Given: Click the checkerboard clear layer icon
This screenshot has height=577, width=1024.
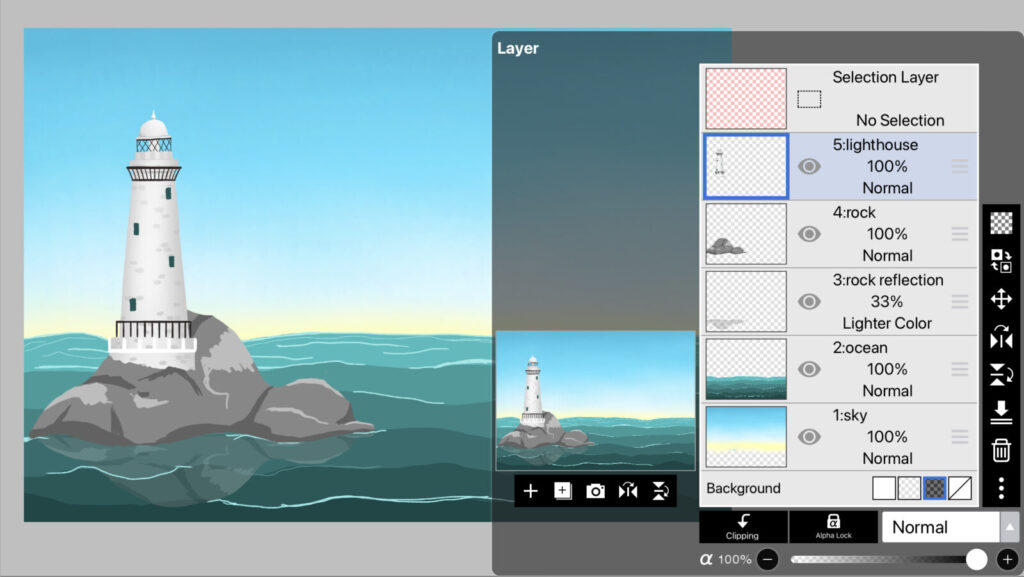Looking at the screenshot, I should click(1001, 223).
